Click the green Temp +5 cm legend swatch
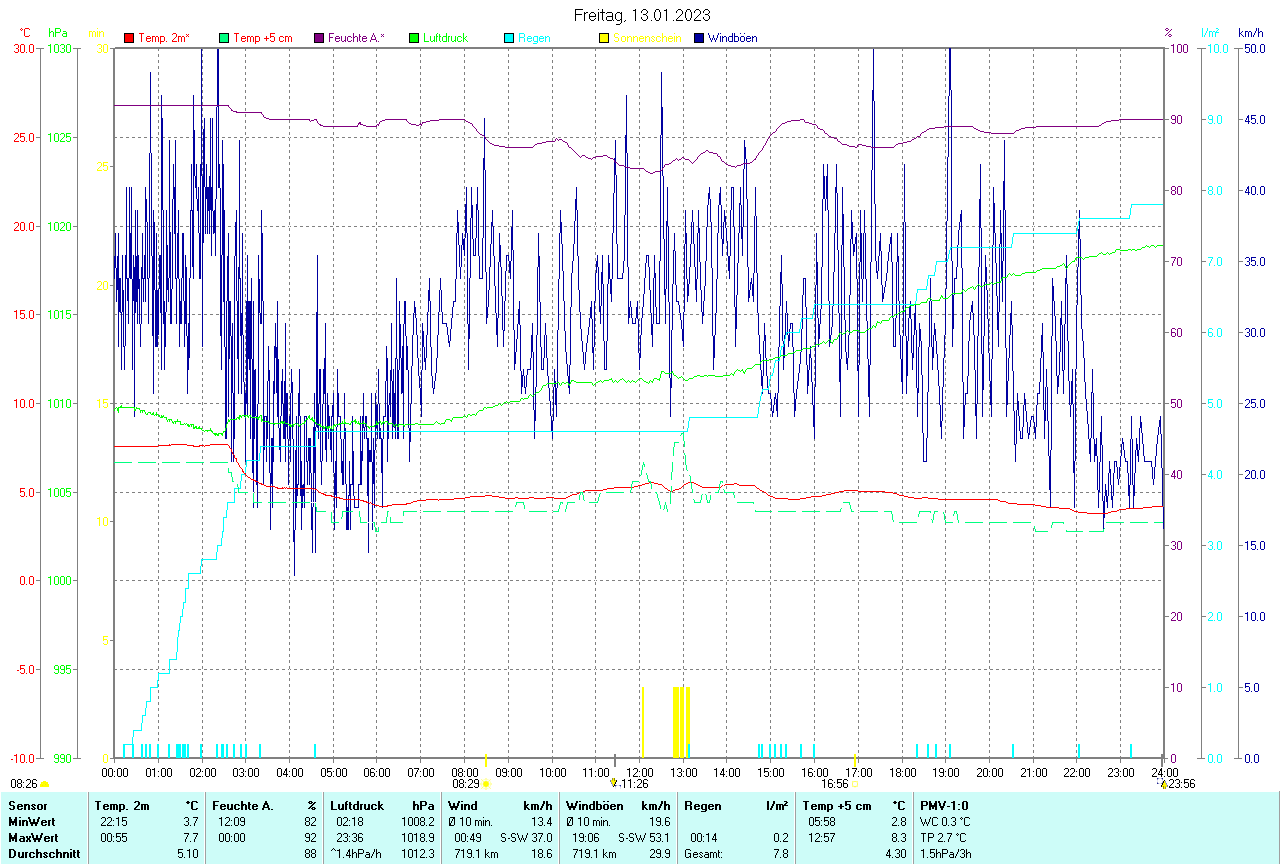 [224, 38]
